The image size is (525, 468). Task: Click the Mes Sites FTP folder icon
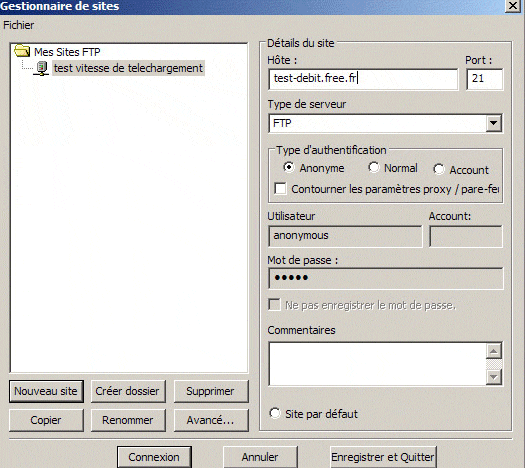click(22, 51)
